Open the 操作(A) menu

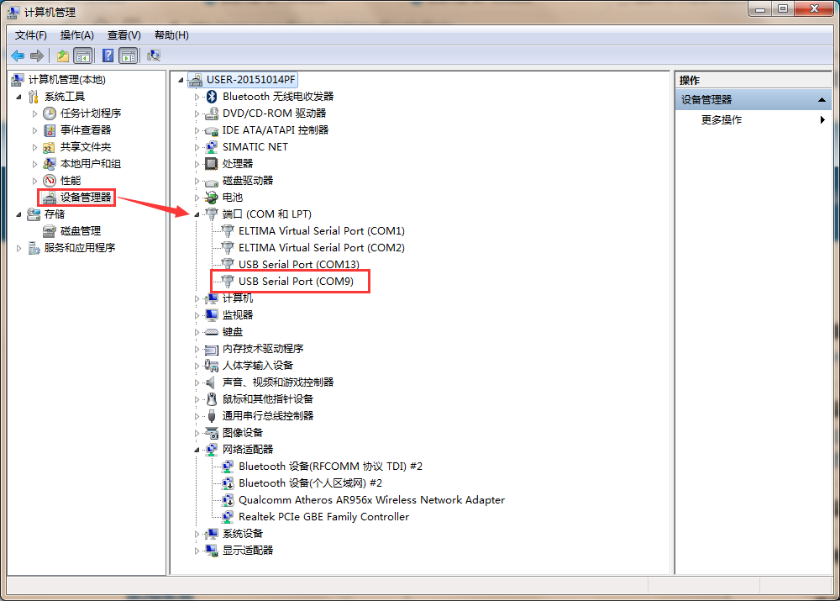coord(77,35)
